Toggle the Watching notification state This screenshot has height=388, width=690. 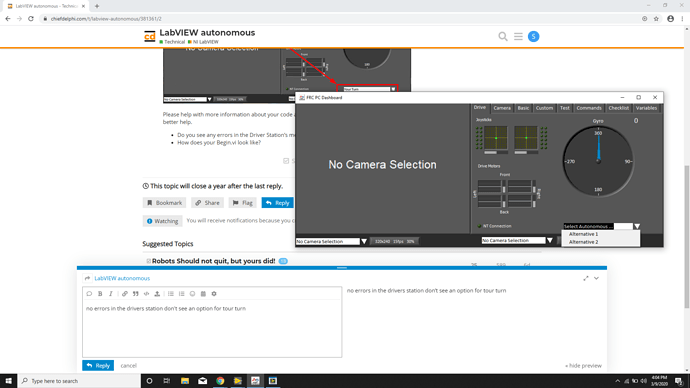162,221
